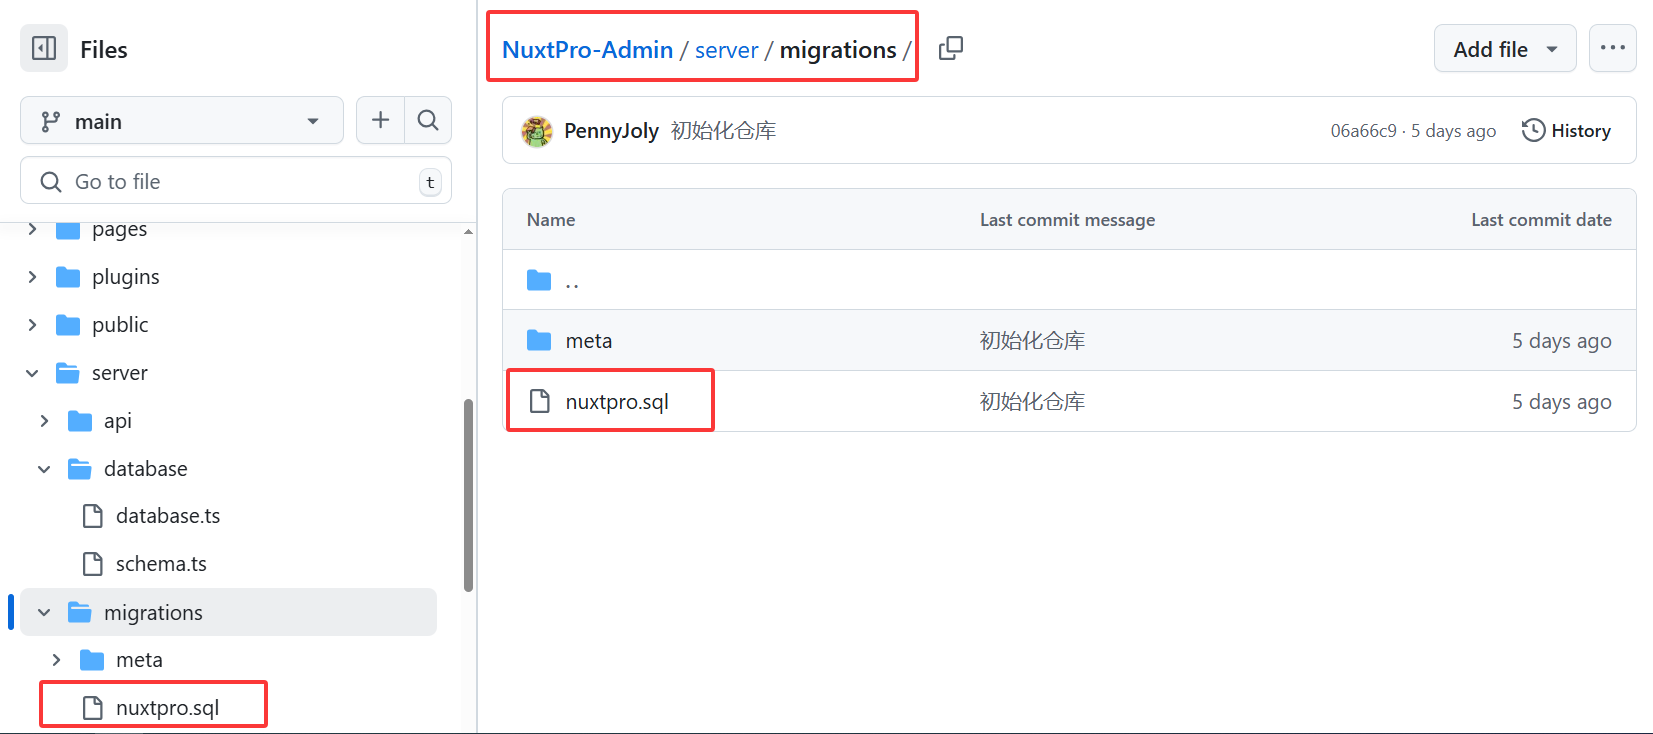This screenshot has height=734, width=1653.
Task: Click the server breadcrumb link
Action: (727, 49)
